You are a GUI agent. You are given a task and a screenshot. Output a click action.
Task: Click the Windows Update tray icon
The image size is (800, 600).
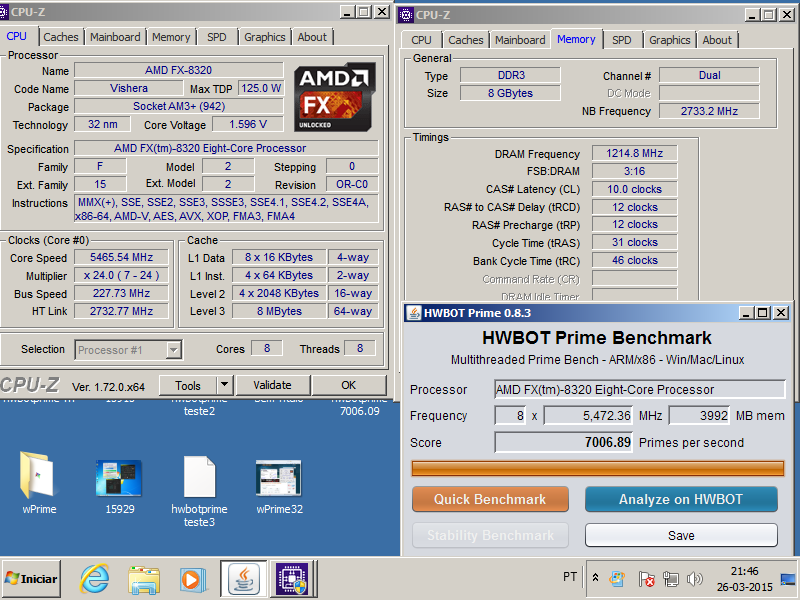click(x=617, y=579)
